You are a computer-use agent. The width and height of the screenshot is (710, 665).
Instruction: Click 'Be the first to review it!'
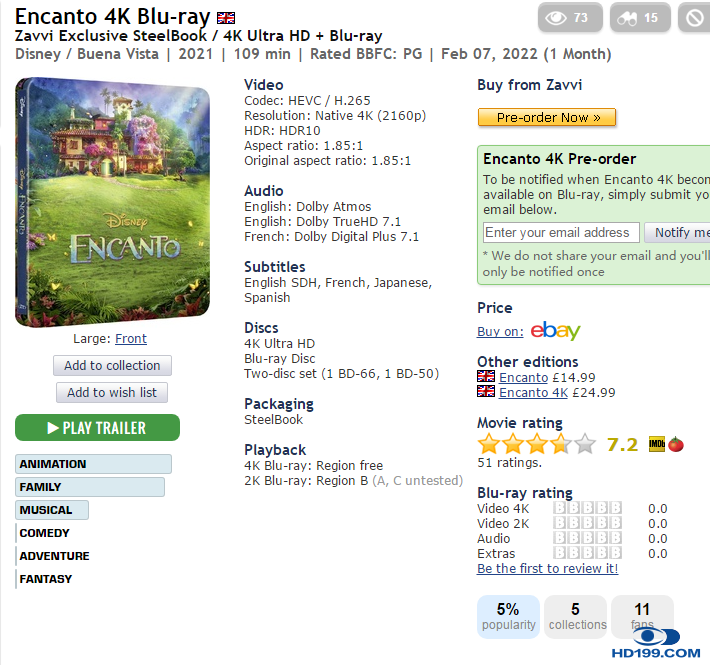point(547,569)
